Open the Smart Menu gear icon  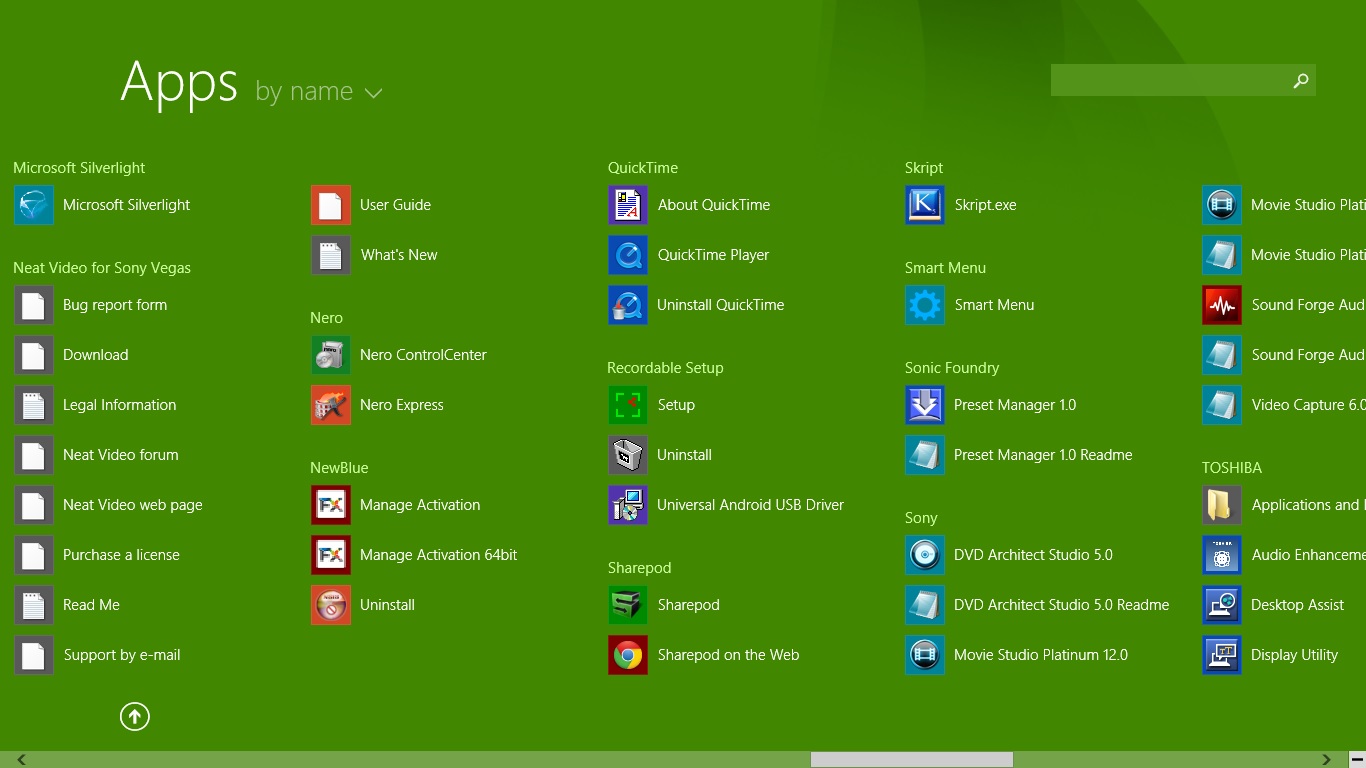coord(925,305)
